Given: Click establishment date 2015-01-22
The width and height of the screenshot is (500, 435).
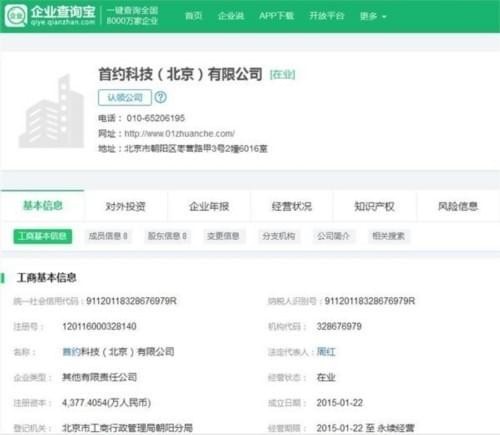Looking at the screenshot, I should click(x=340, y=403).
